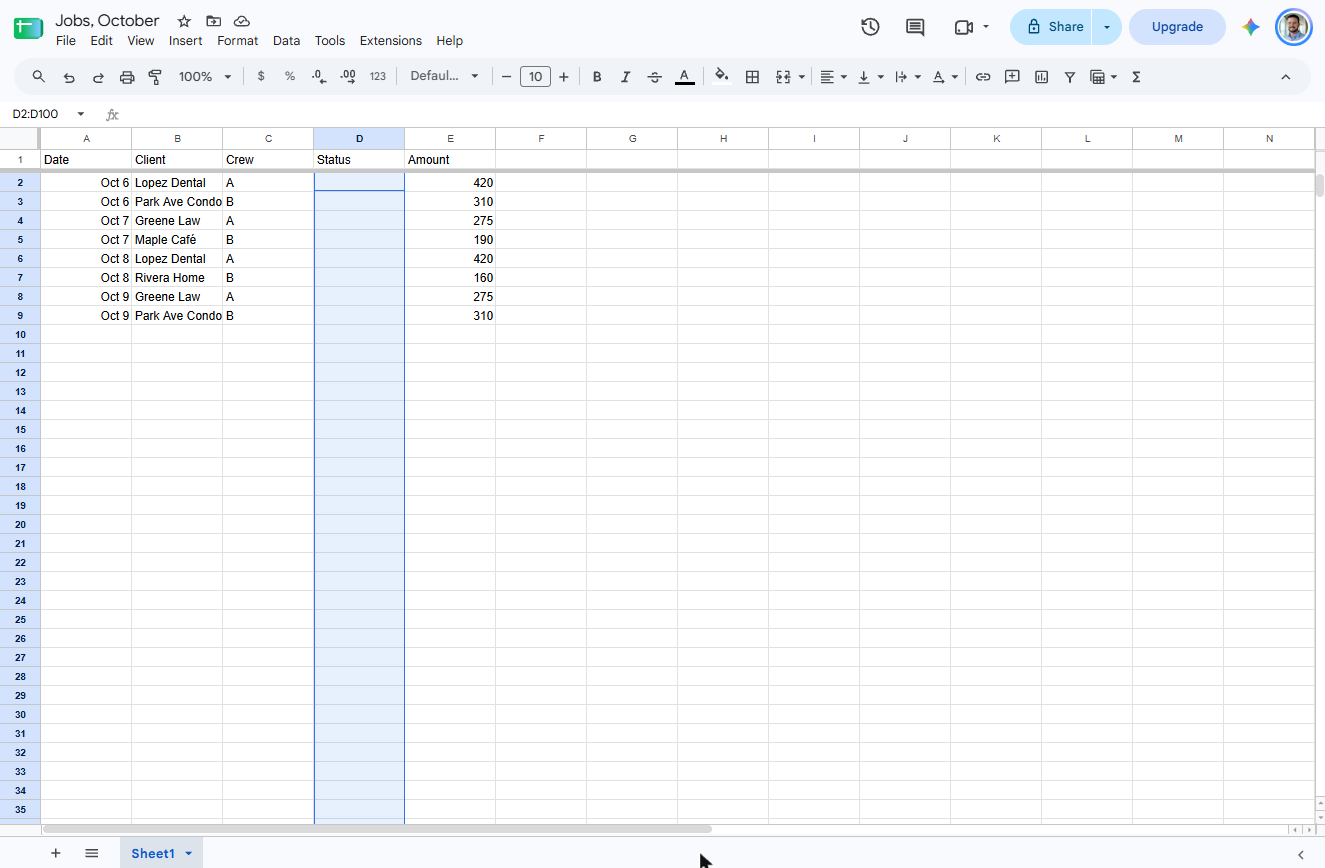Check the cloud save status icon
The width and height of the screenshot is (1325, 868).
(241, 21)
